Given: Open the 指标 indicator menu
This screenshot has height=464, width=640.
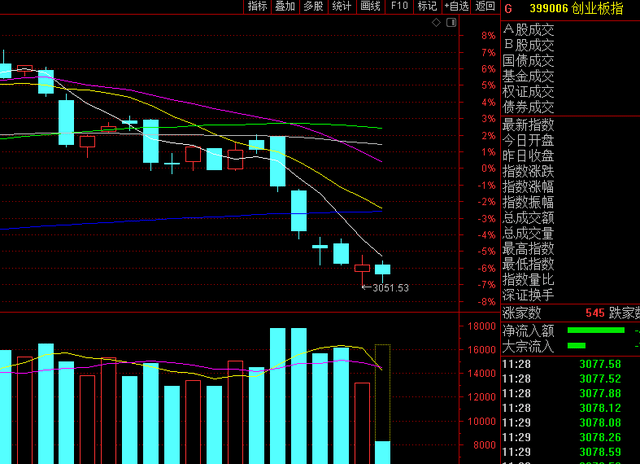Looking at the screenshot, I should click(x=257, y=7).
